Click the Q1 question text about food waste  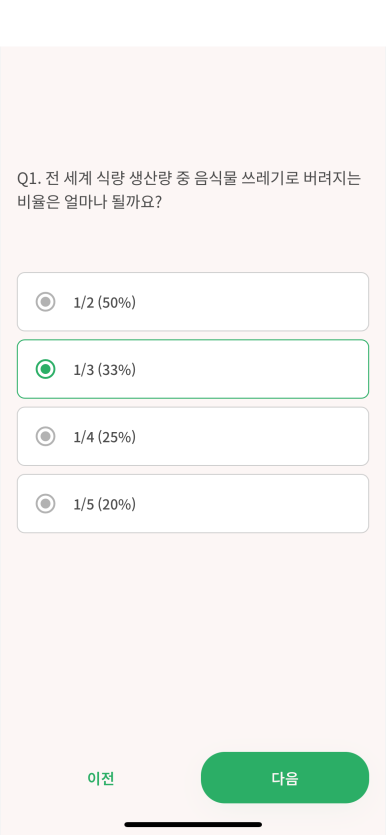click(x=189, y=190)
